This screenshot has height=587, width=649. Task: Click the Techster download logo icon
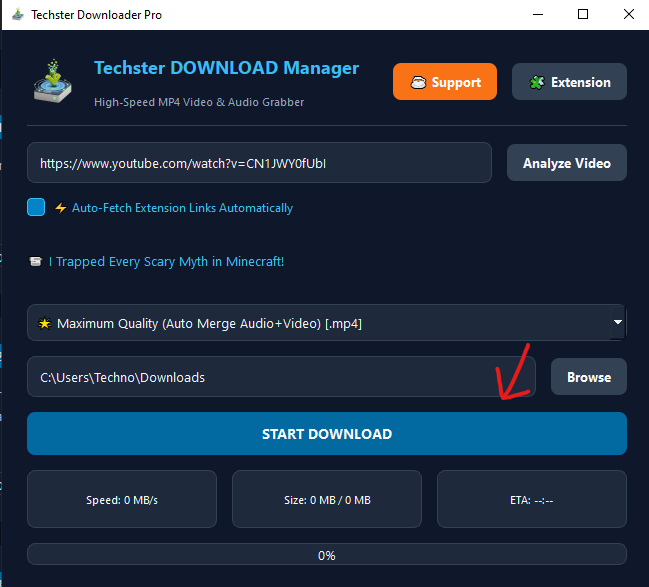click(x=53, y=82)
